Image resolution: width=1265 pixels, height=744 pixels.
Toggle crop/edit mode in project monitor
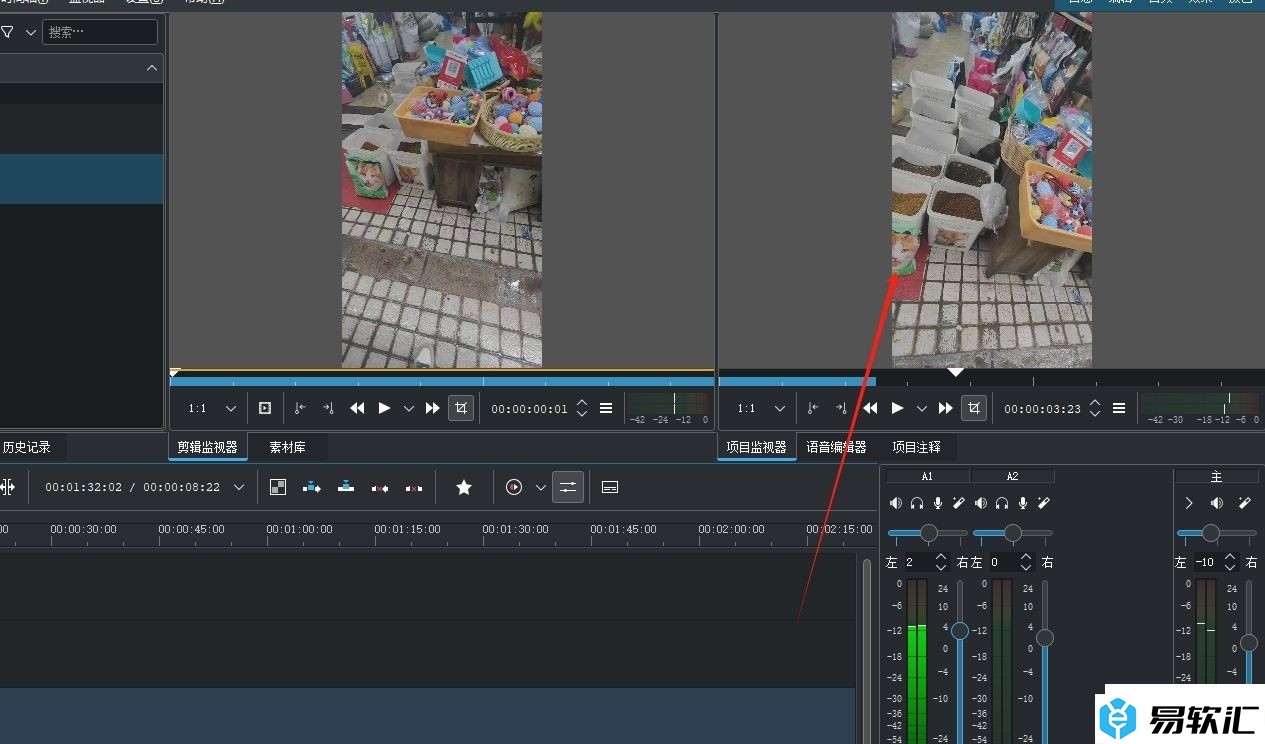click(x=974, y=408)
